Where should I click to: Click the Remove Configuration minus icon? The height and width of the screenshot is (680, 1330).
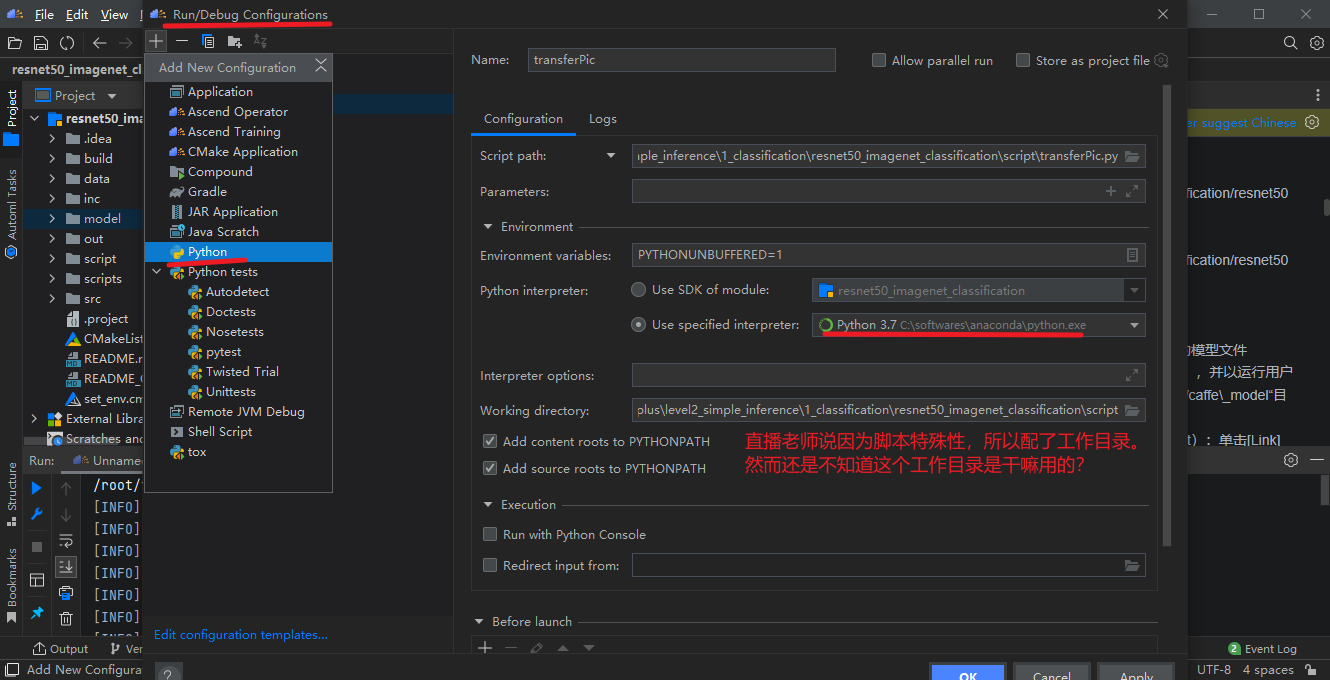point(182,41)
